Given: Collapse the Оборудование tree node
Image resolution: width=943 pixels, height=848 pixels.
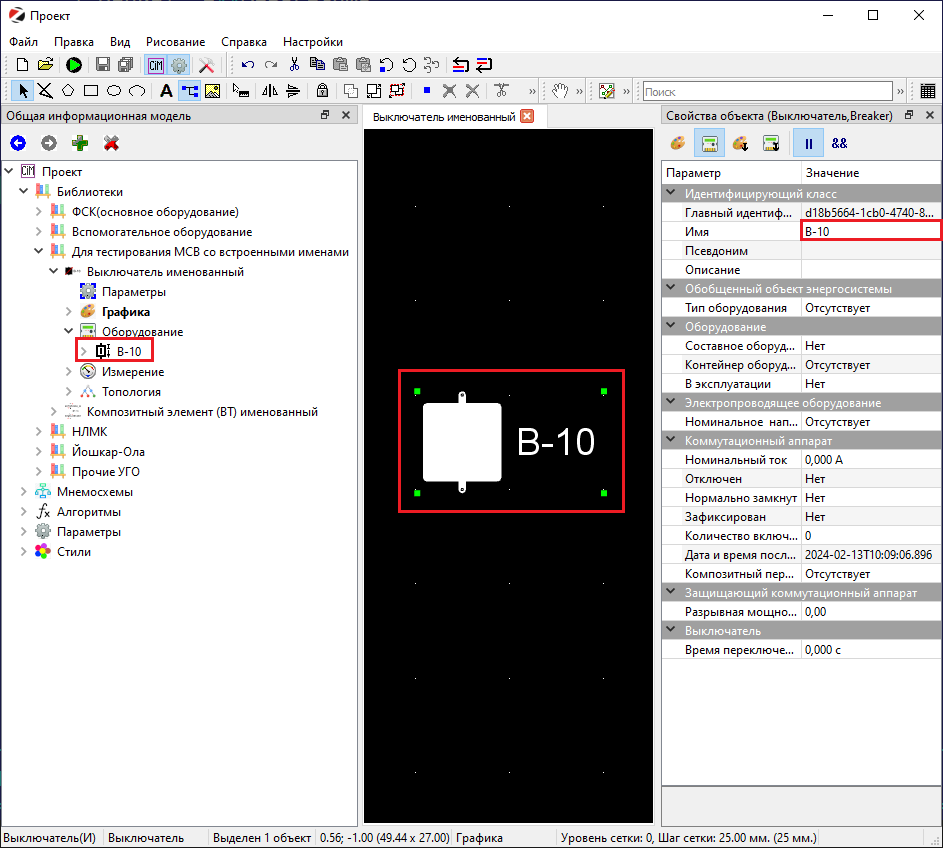Looking at the screenshot, I should click(69, 332).
